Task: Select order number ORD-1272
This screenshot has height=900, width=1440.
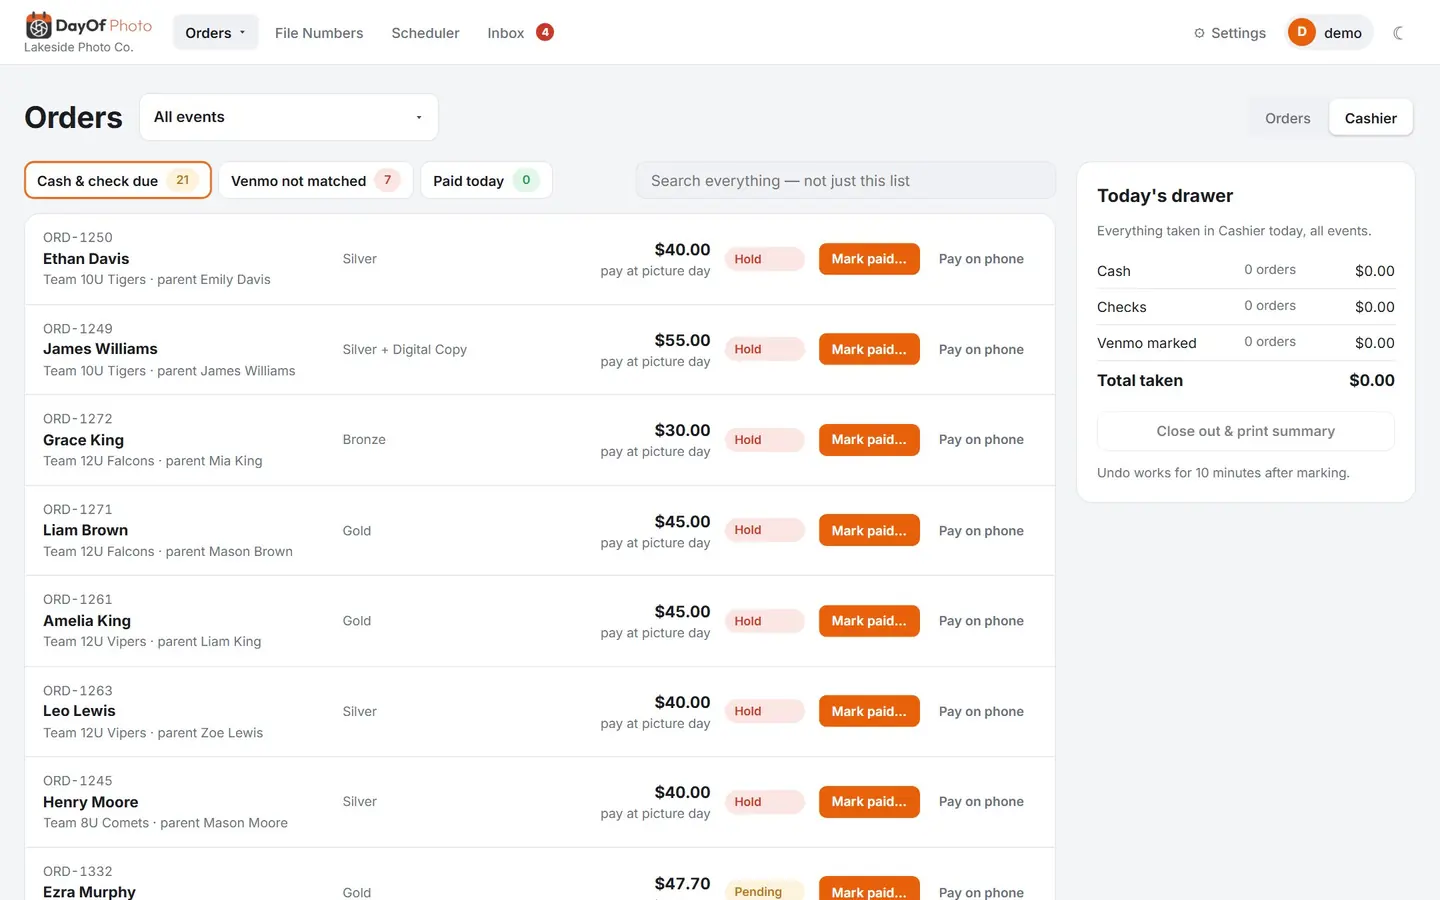Action: (x=78, y=419)
